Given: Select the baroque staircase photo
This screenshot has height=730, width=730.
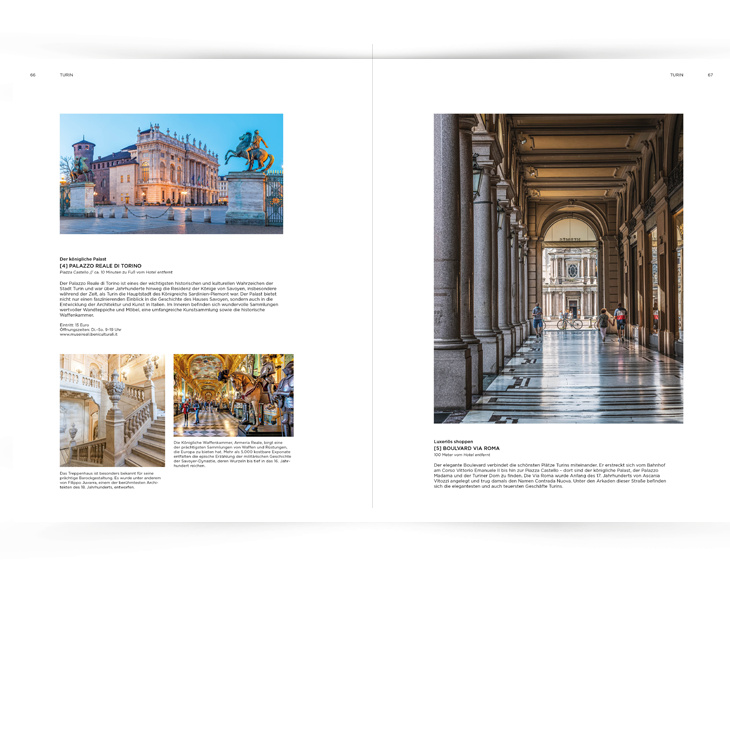Looking at the screenshot, I should (112, 409).
